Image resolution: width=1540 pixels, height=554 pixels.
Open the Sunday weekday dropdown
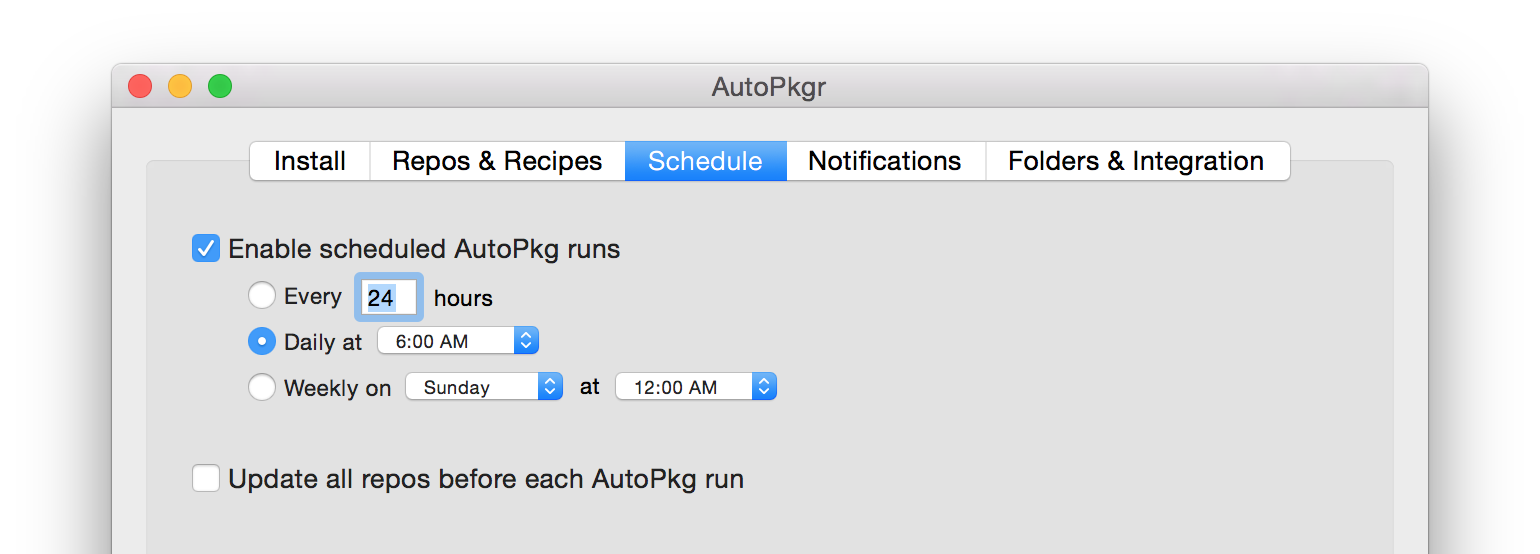click(x=484, y=387)
